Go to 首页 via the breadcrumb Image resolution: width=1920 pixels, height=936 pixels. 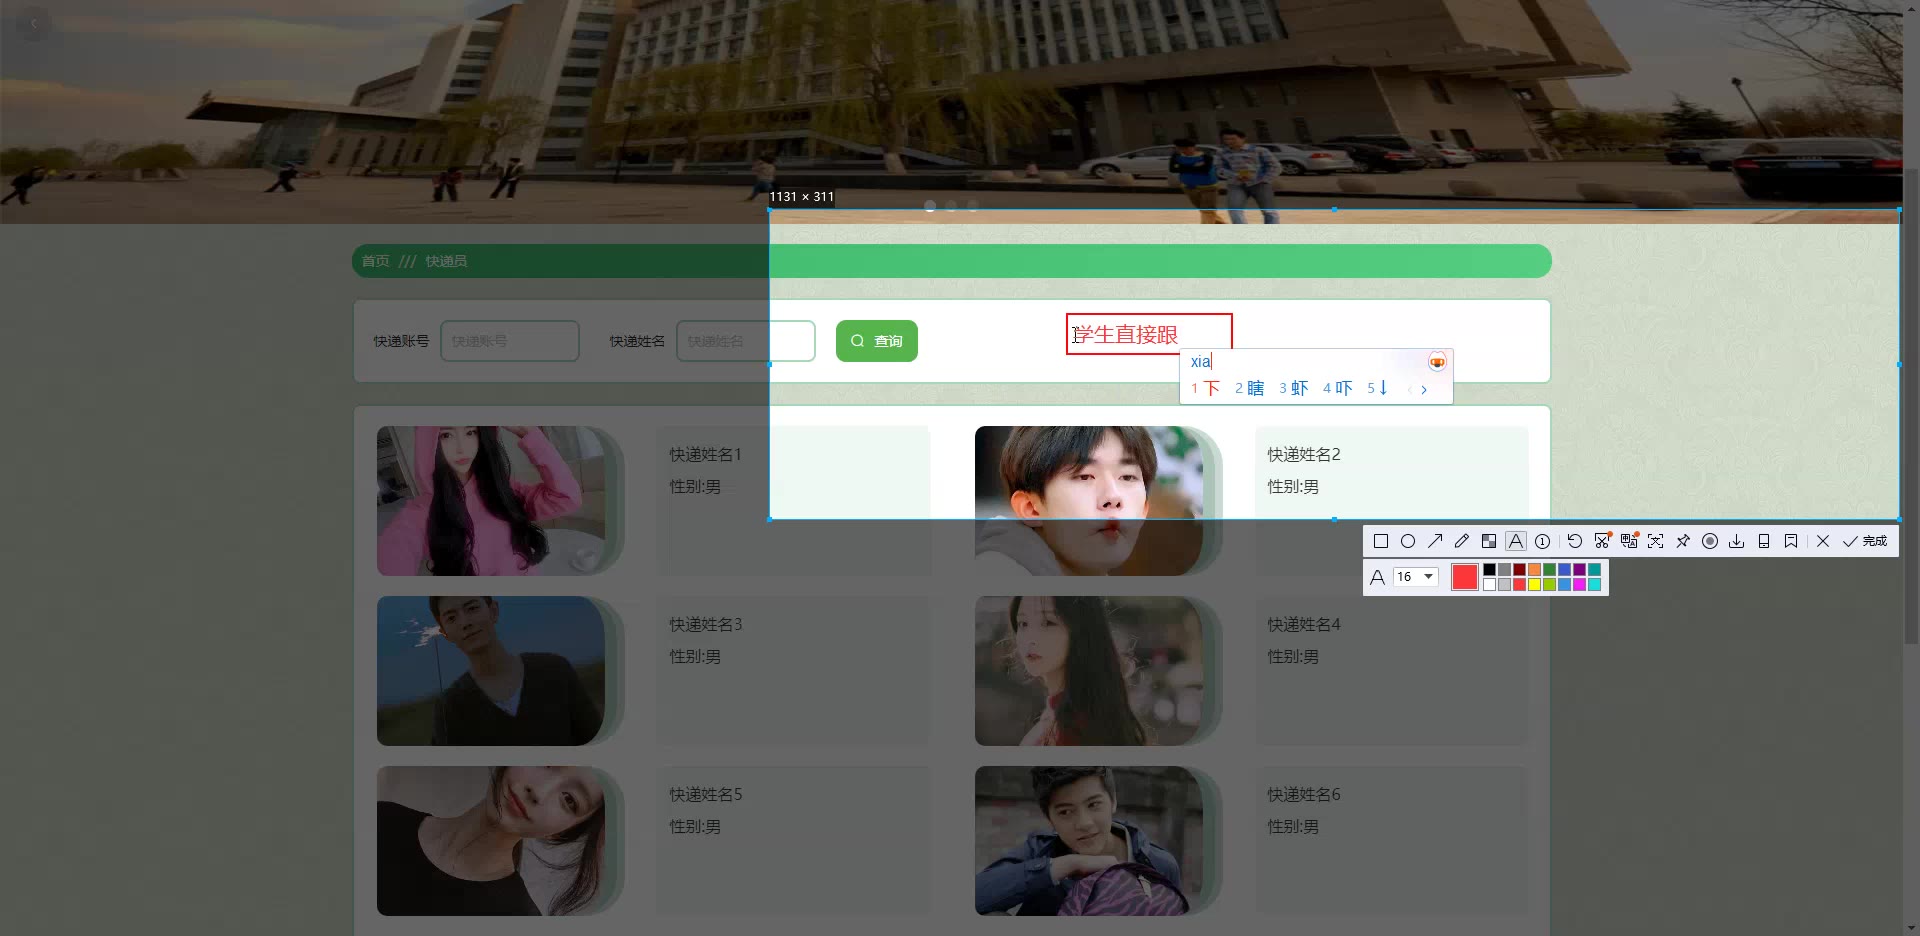click(376, 261)
